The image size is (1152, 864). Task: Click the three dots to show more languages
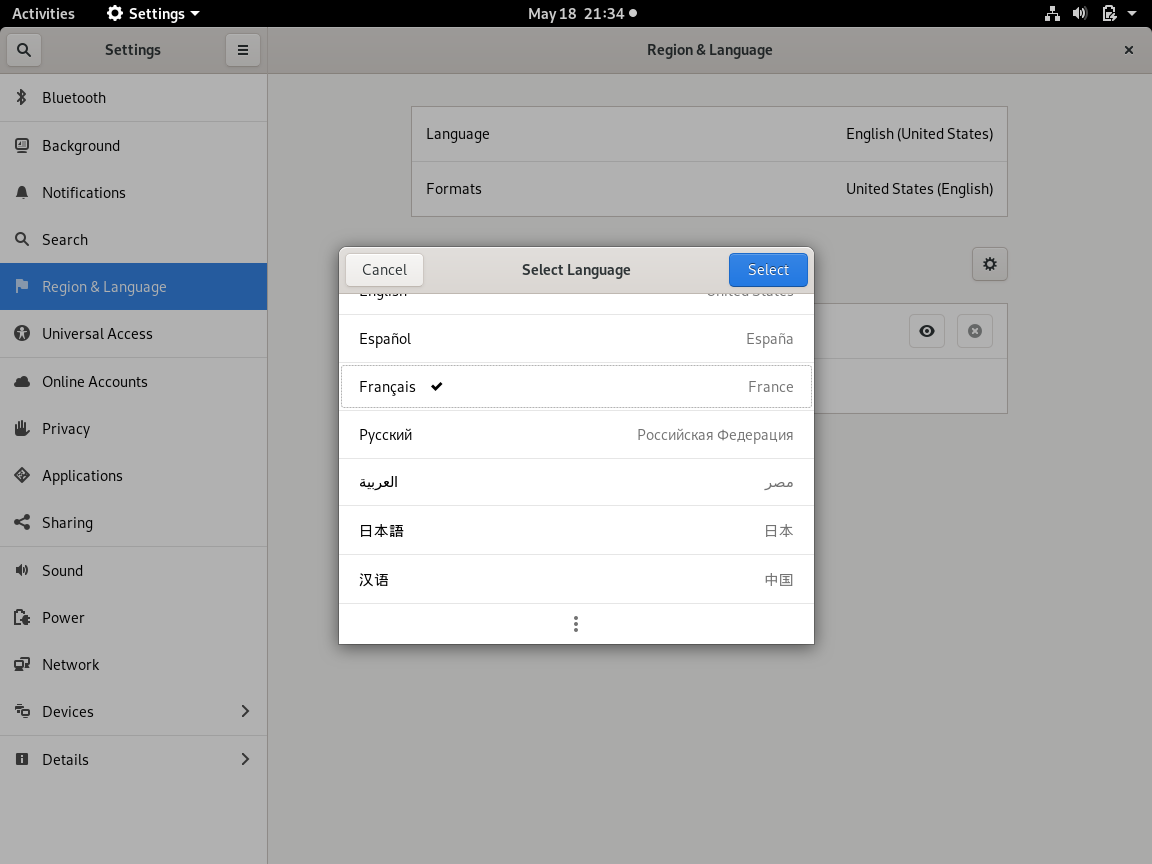(x=576, y=624)
